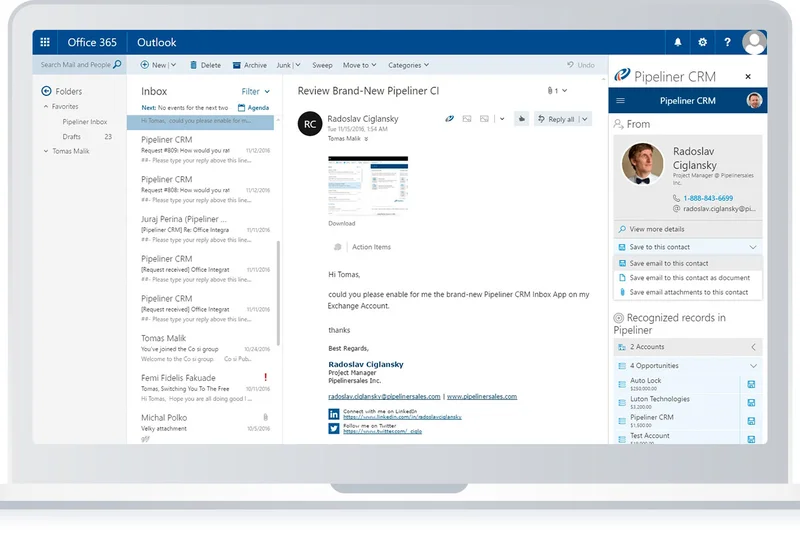800x533 pixels.
Task: Open the Office 365 app launcher grid
Action: [45, 42]
